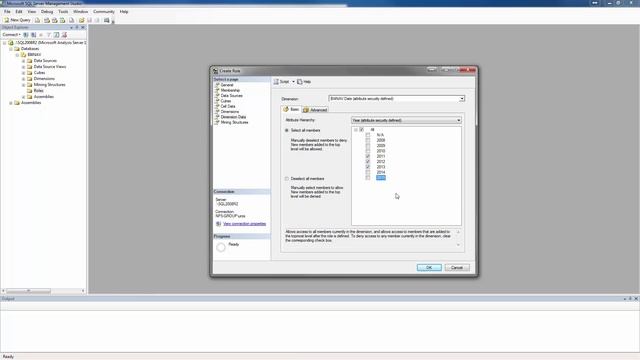Check the N/A year checkbox
Viewport: 640px width, 360px height.
click(368, 135)
